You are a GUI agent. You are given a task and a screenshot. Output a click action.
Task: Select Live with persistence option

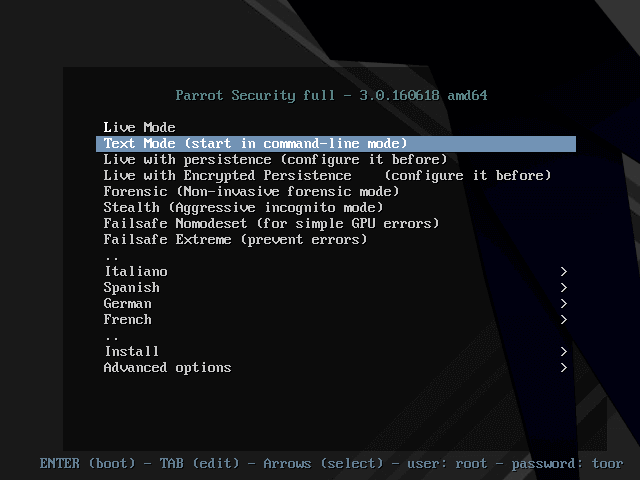(275, 159)
